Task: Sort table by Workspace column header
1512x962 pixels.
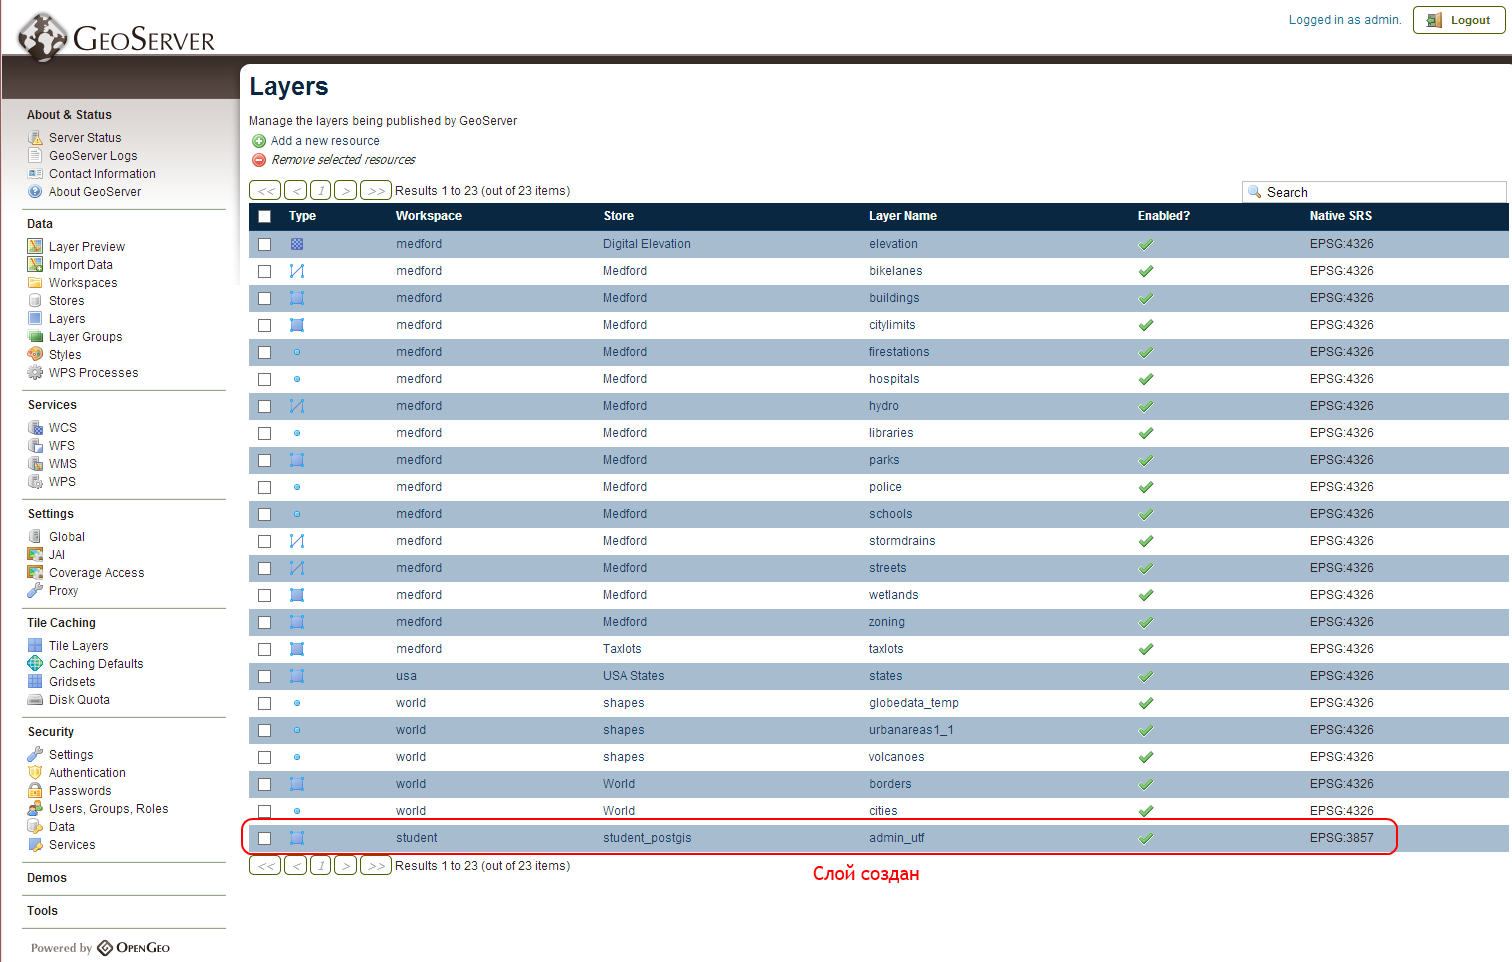Action: (x=428, y=216)
